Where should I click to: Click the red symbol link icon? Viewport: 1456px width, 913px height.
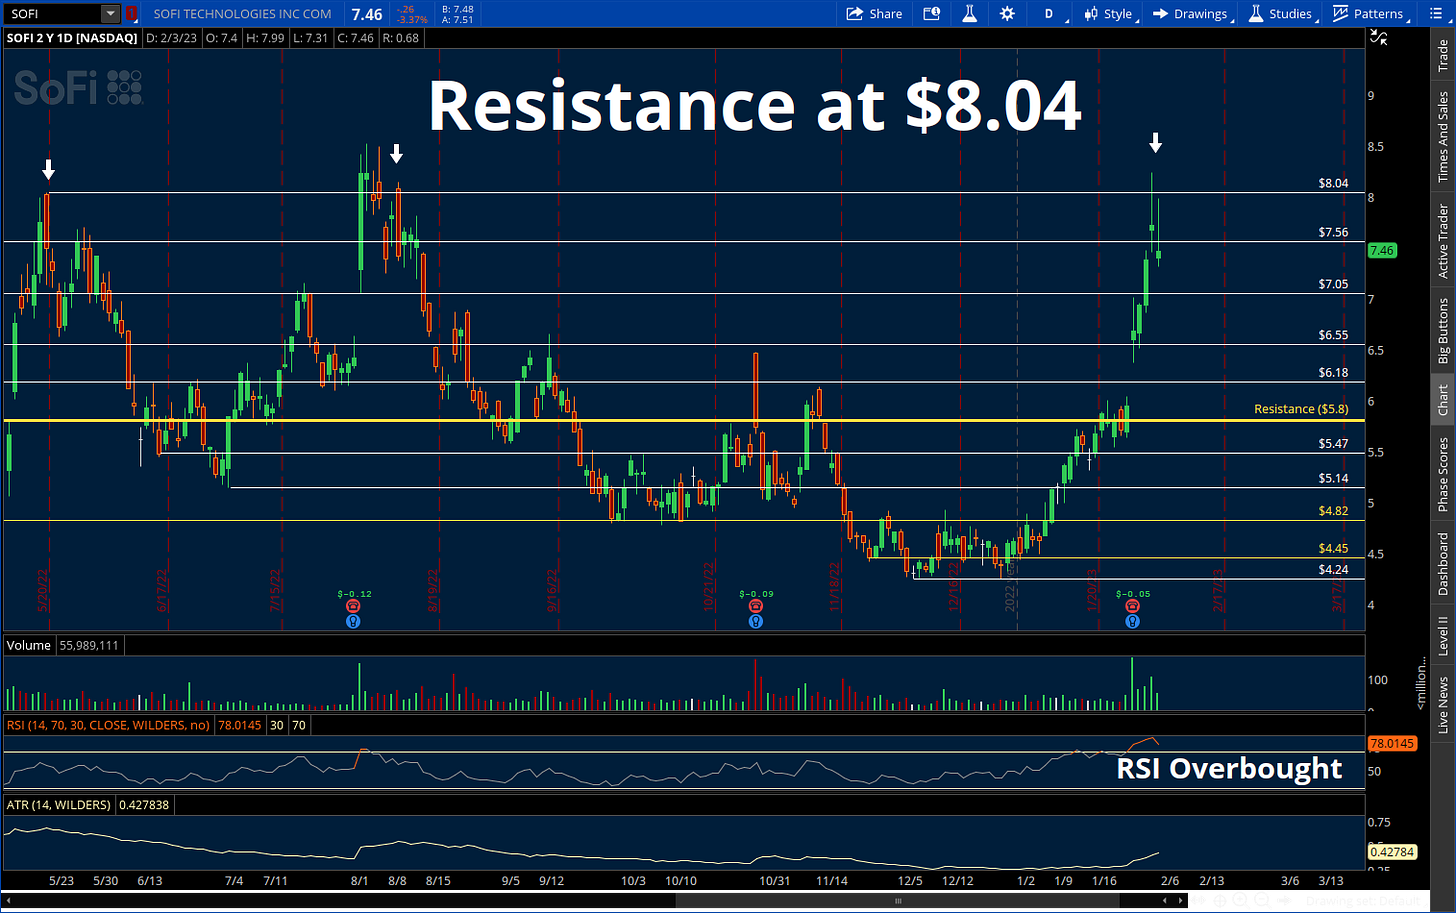(x=131, y=14)
